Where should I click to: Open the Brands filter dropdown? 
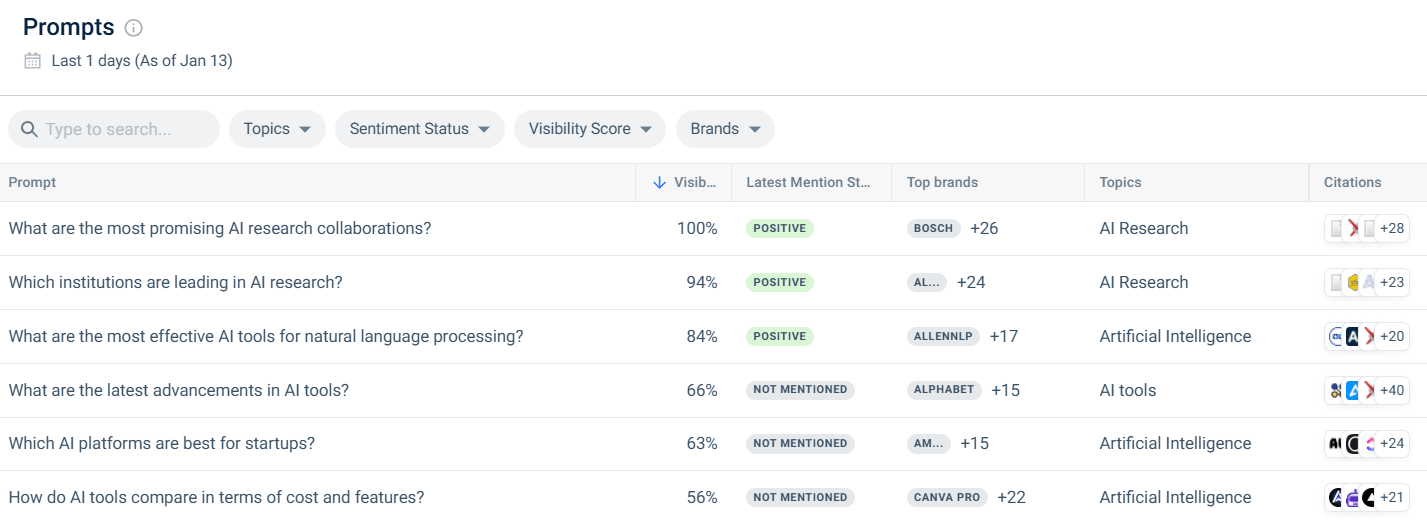point(725,129)
